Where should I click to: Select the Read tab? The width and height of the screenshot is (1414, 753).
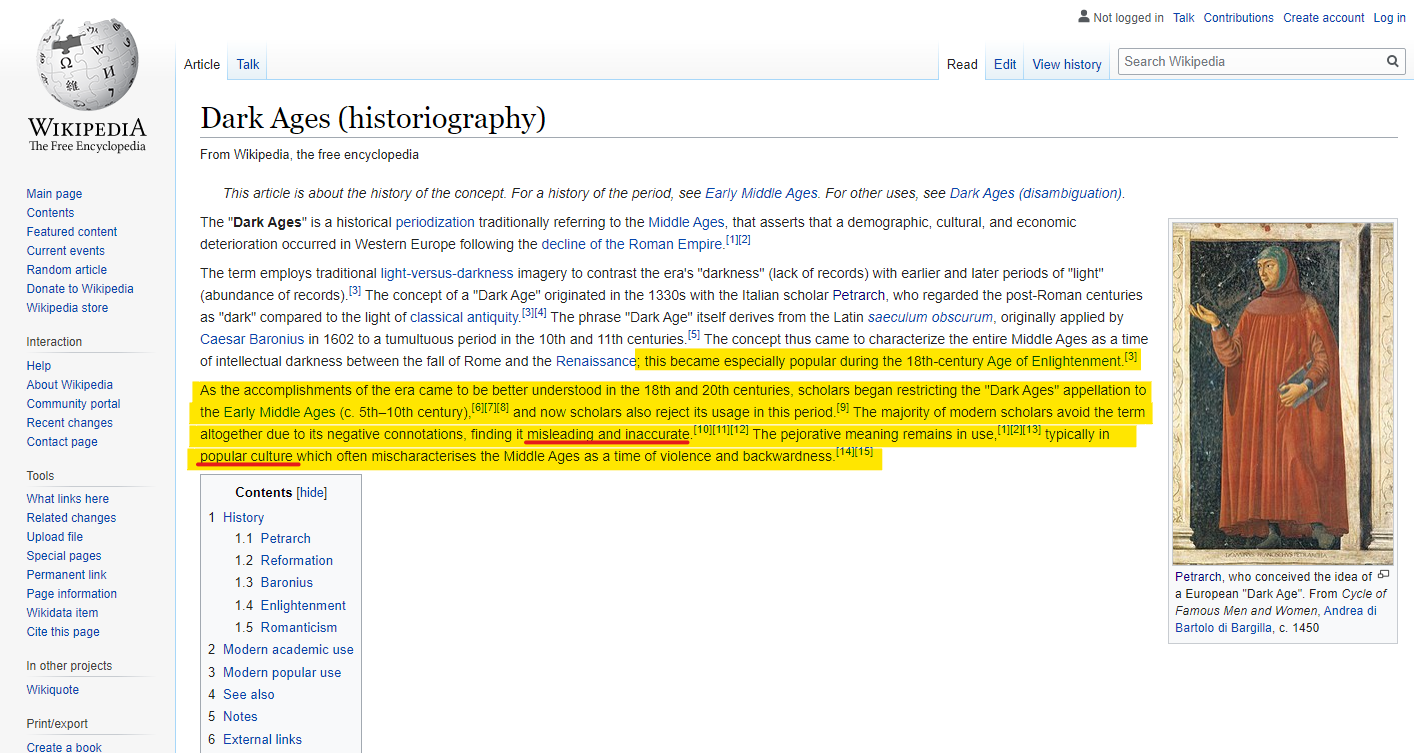[962, 64]
